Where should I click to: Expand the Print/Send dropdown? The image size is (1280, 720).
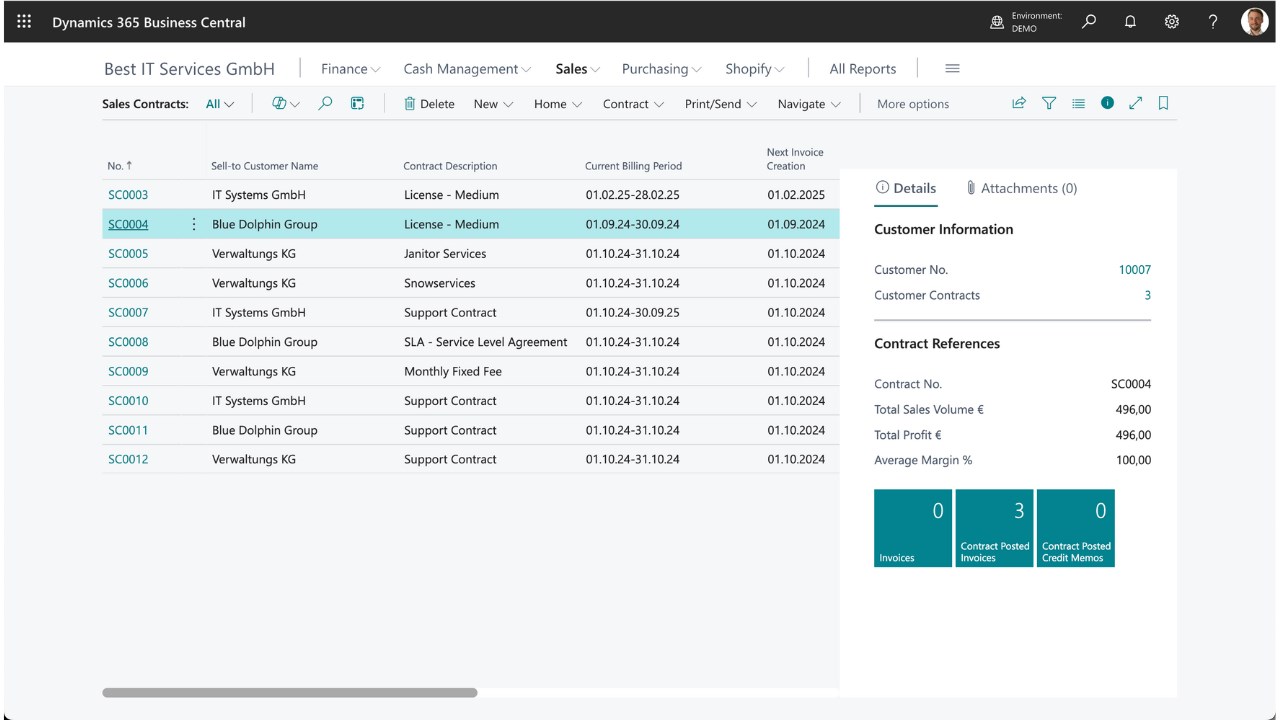[720, 104]
